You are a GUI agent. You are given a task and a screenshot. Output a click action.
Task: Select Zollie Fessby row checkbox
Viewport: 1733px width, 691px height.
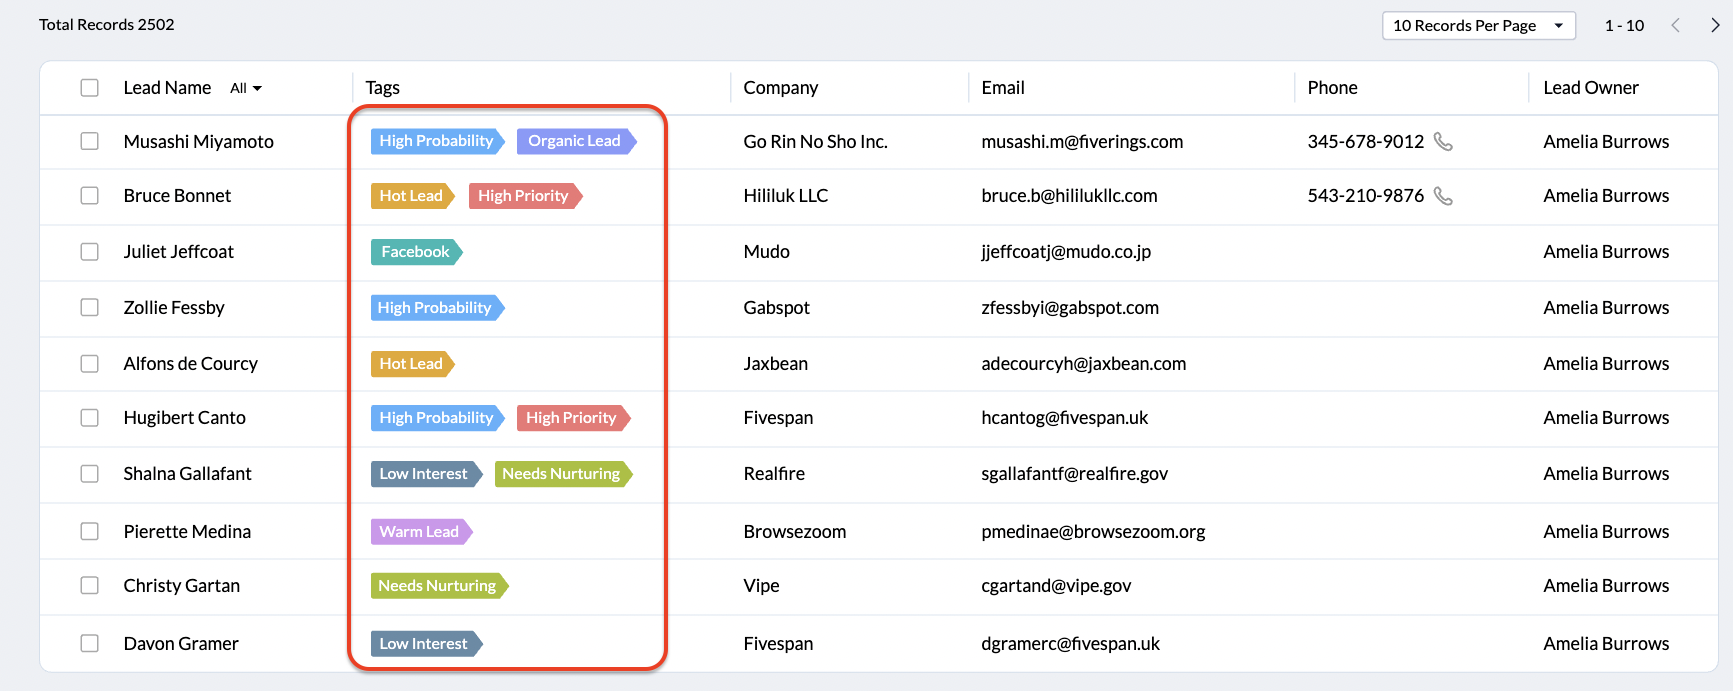tap(90, 307)
